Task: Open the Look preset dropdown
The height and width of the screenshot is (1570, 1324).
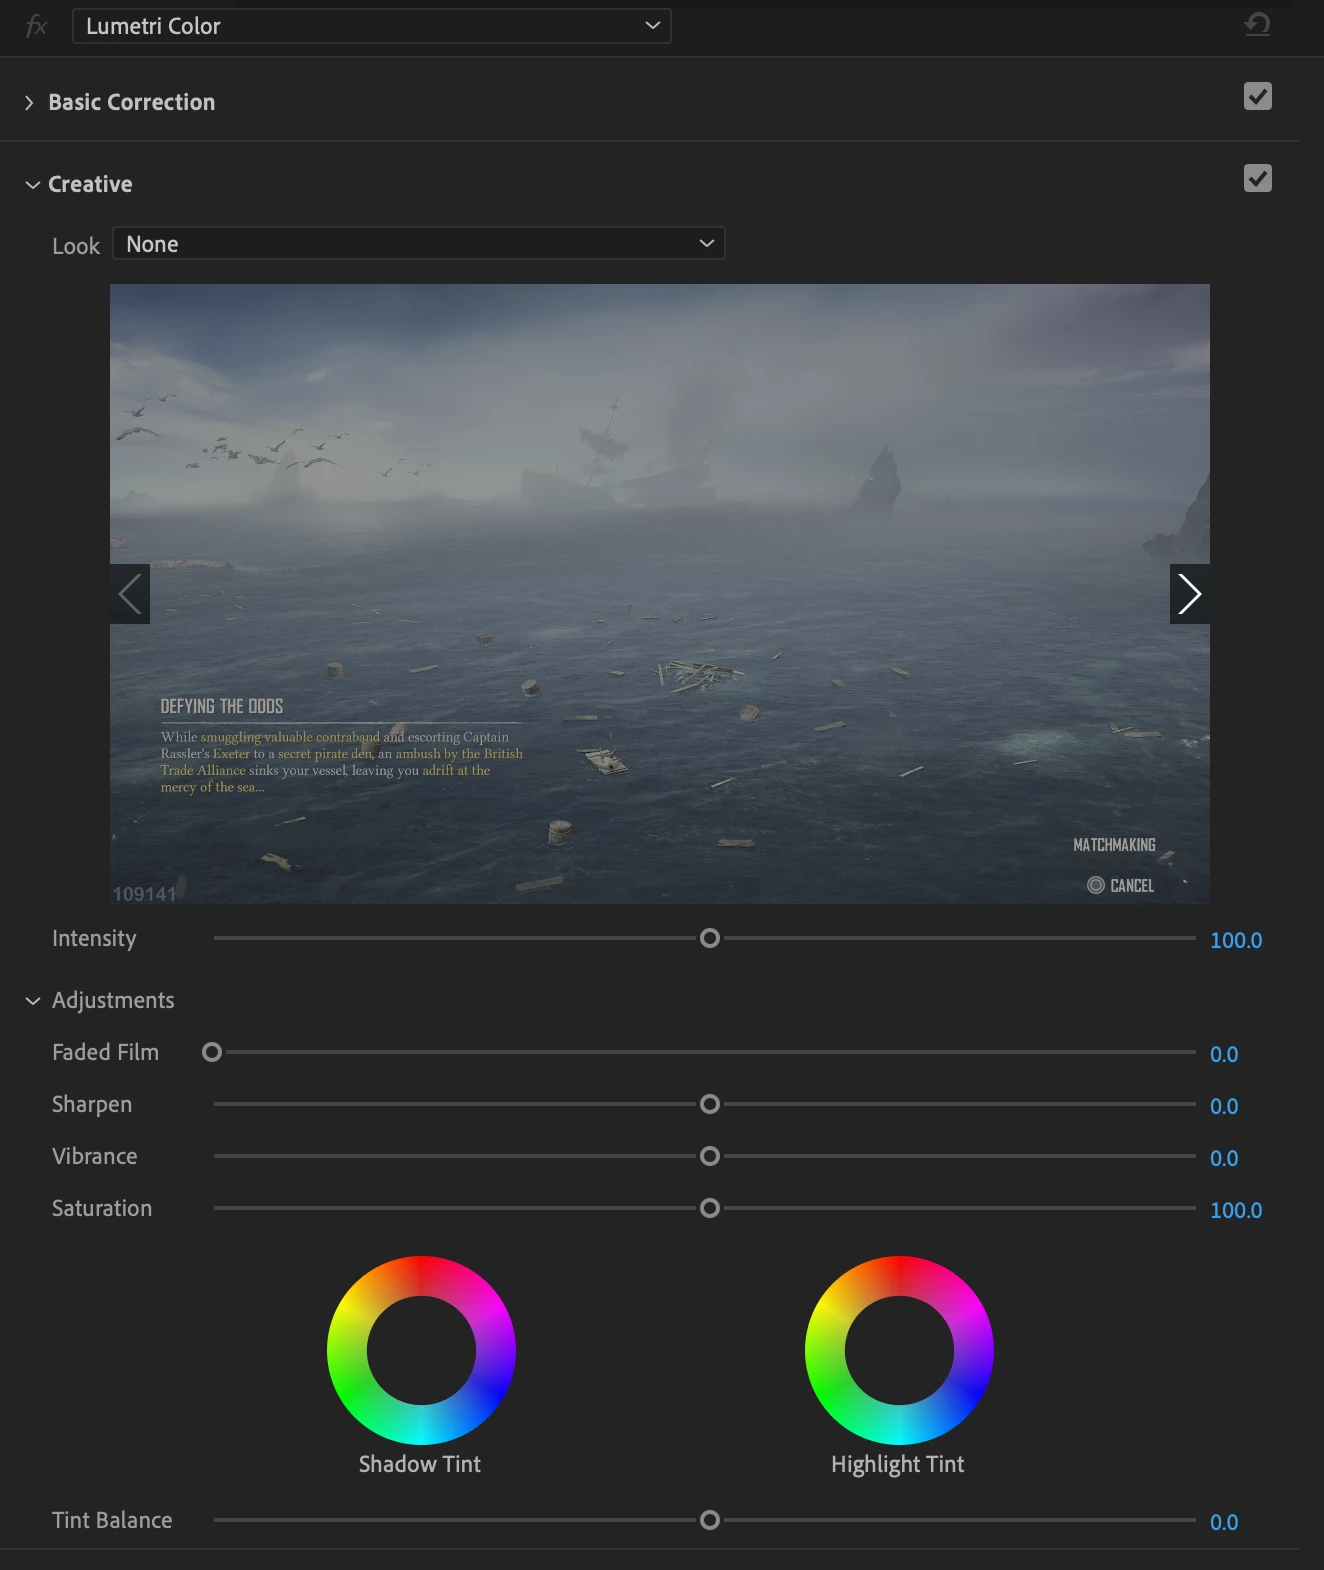Action: (x=419, y=244)
